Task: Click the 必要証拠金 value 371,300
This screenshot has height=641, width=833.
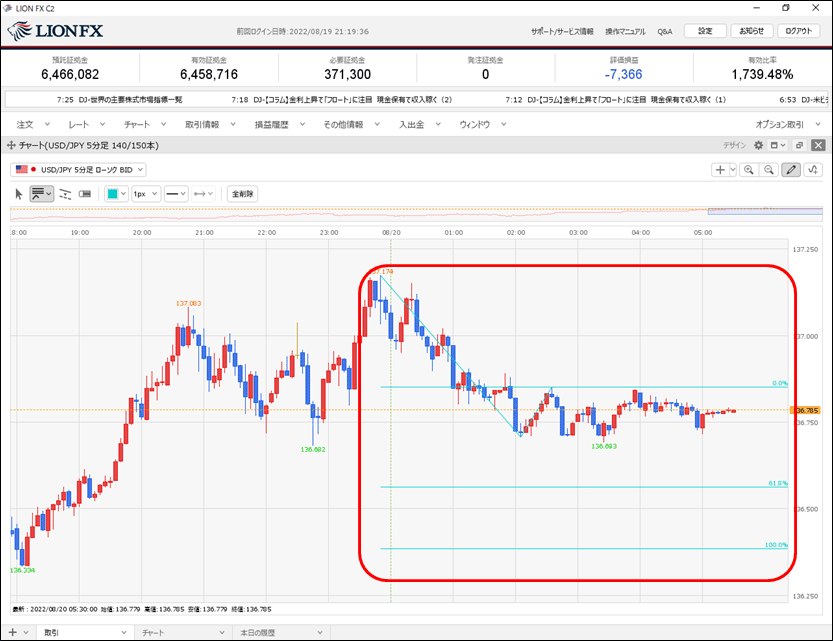Action: [x=347, y=74]
